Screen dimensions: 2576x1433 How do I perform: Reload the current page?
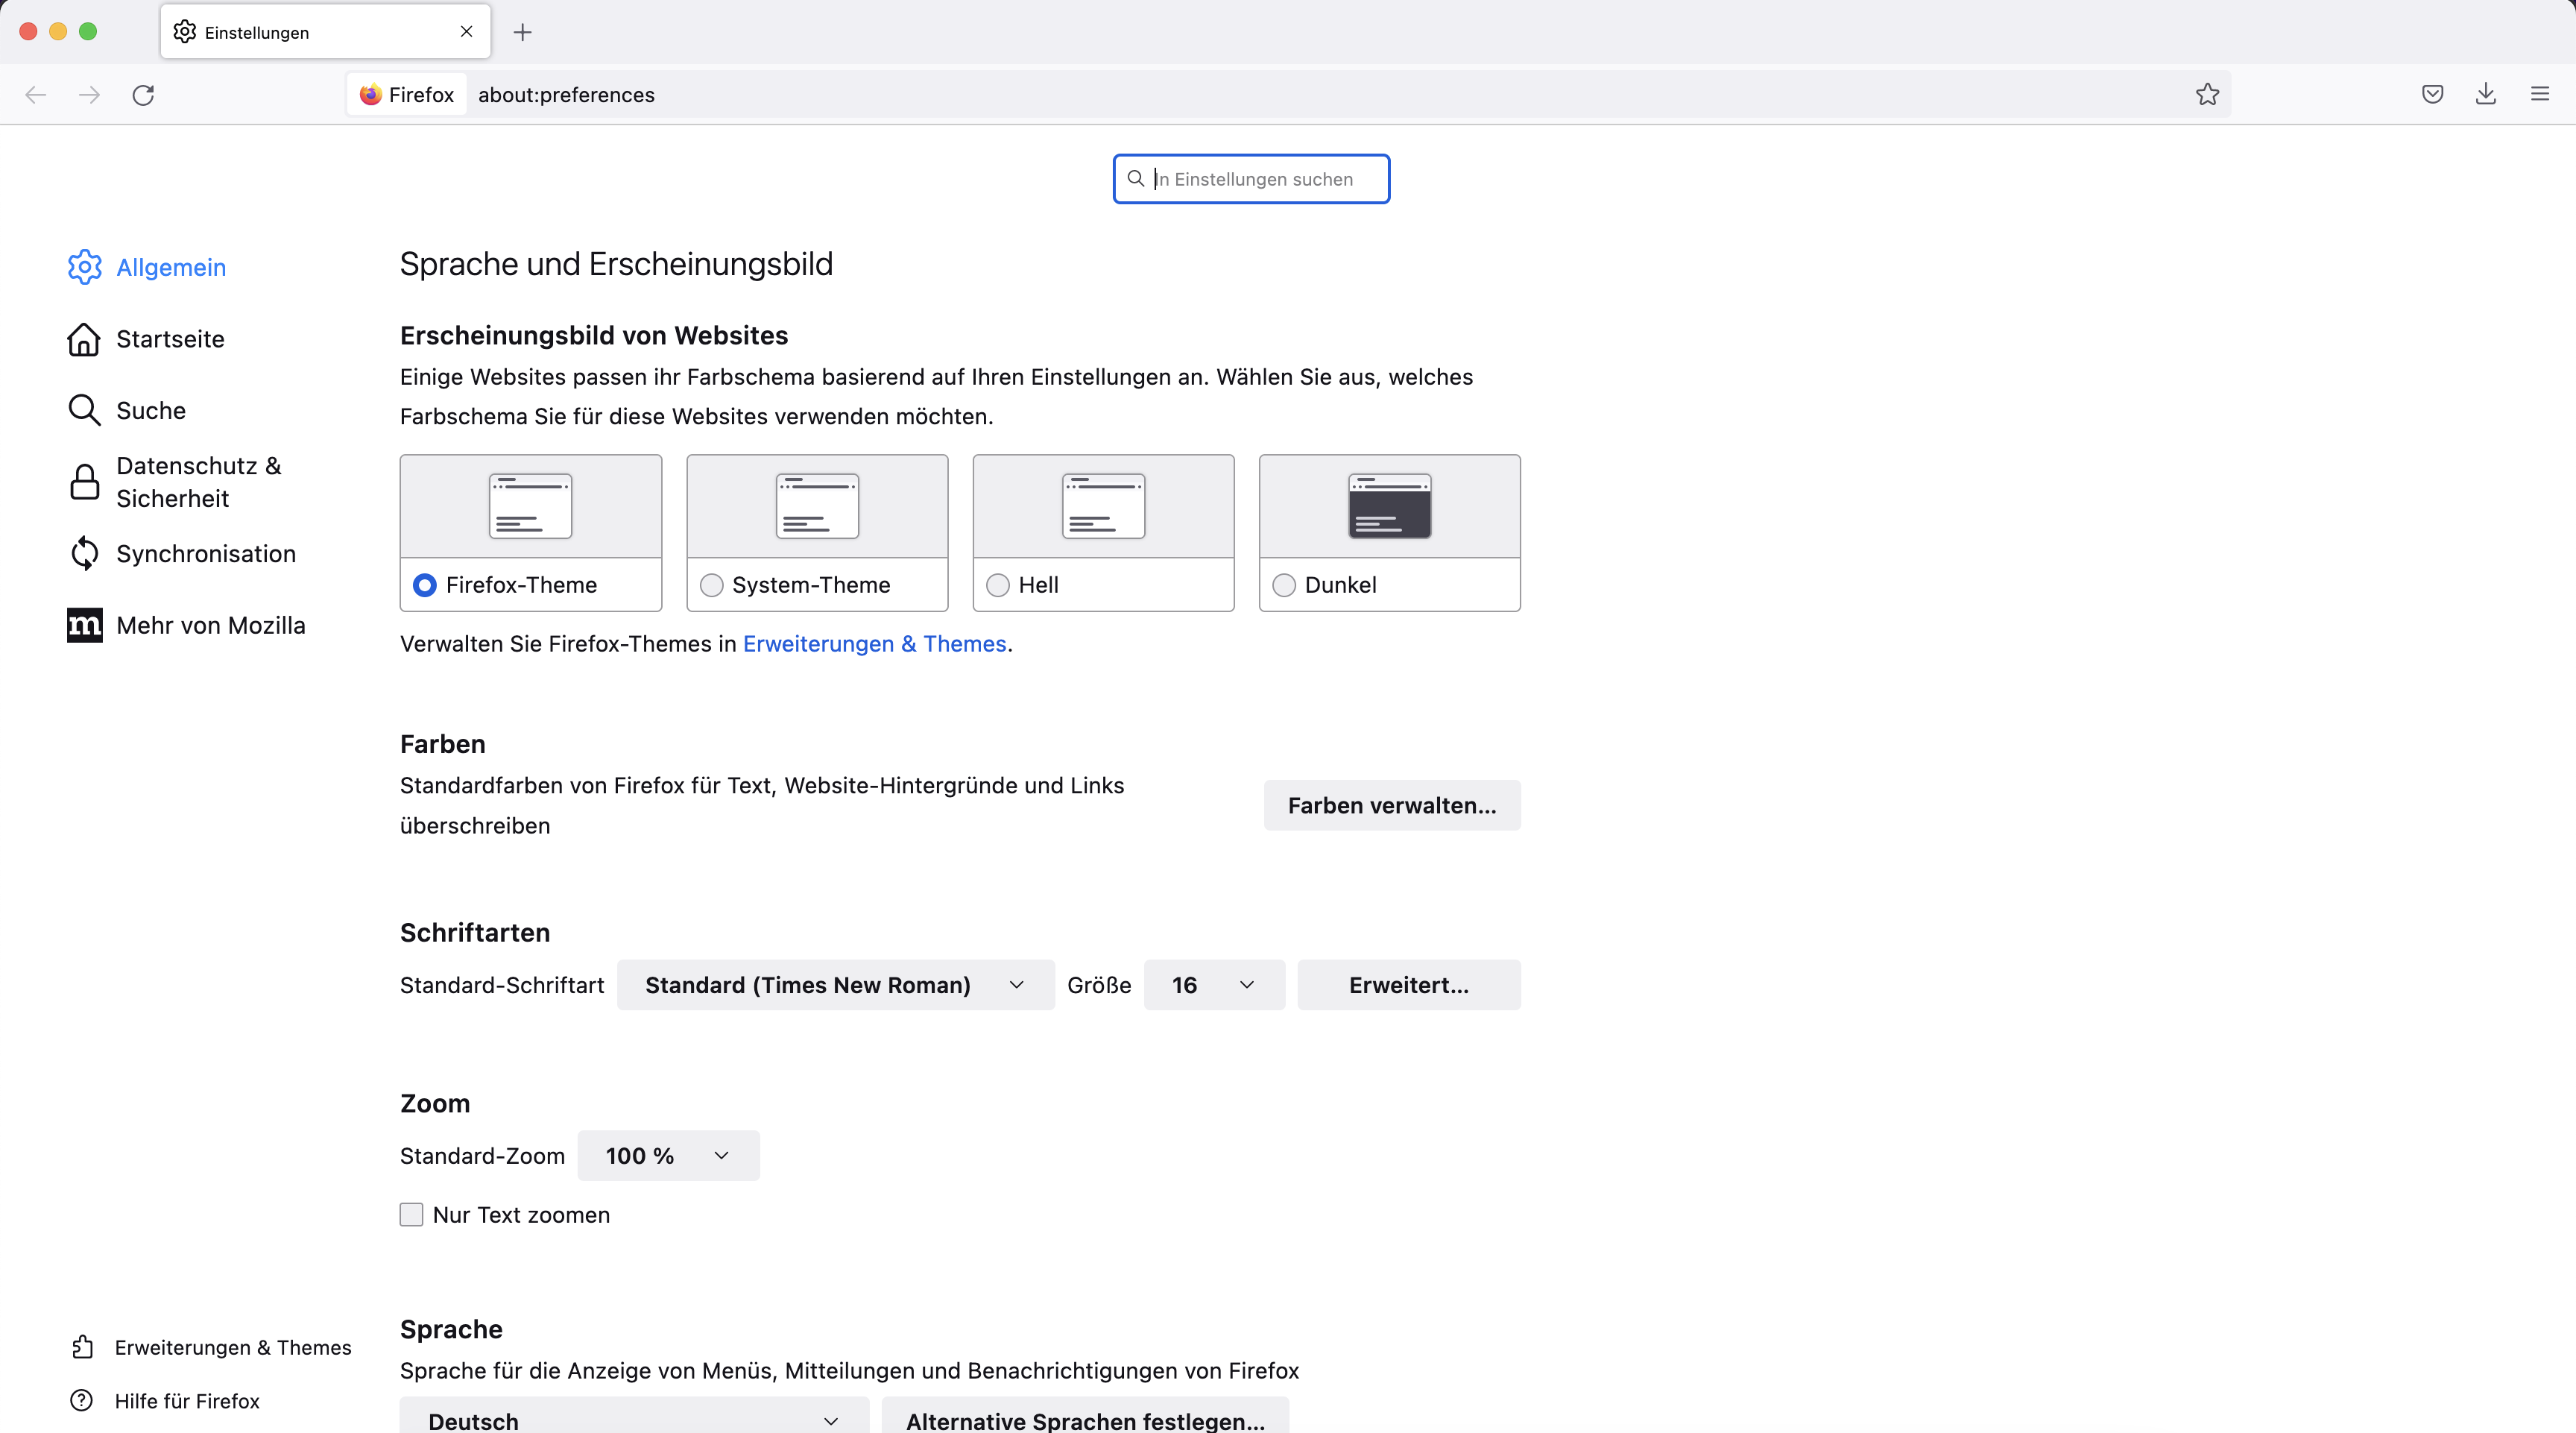click(x=143, y=95)
